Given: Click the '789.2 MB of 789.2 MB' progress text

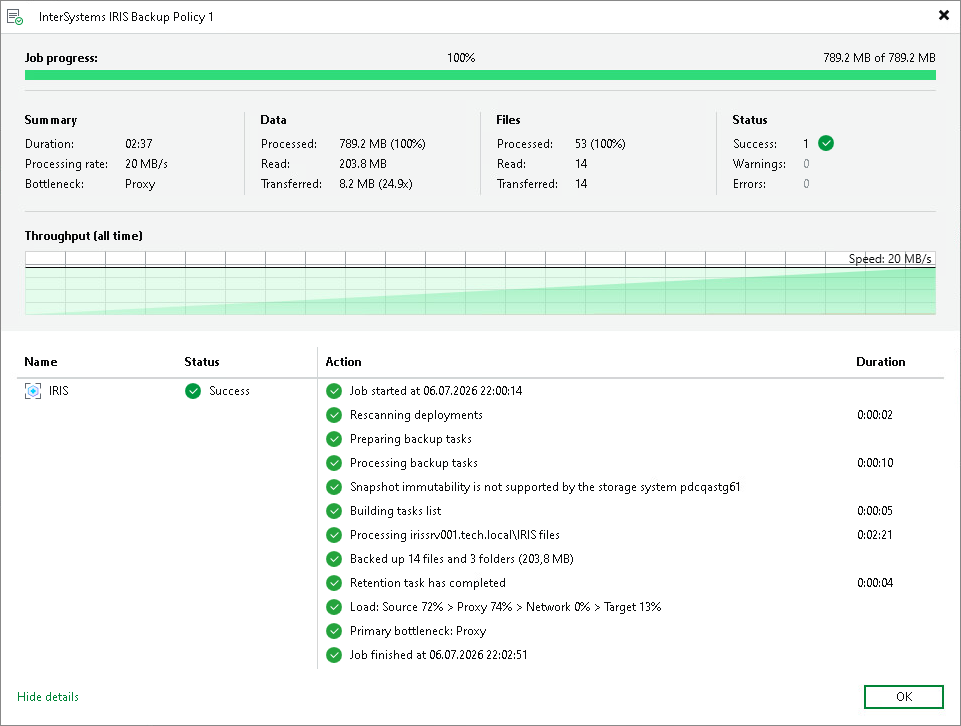Looking at the screenshot, I should click(x=879, y=58).
